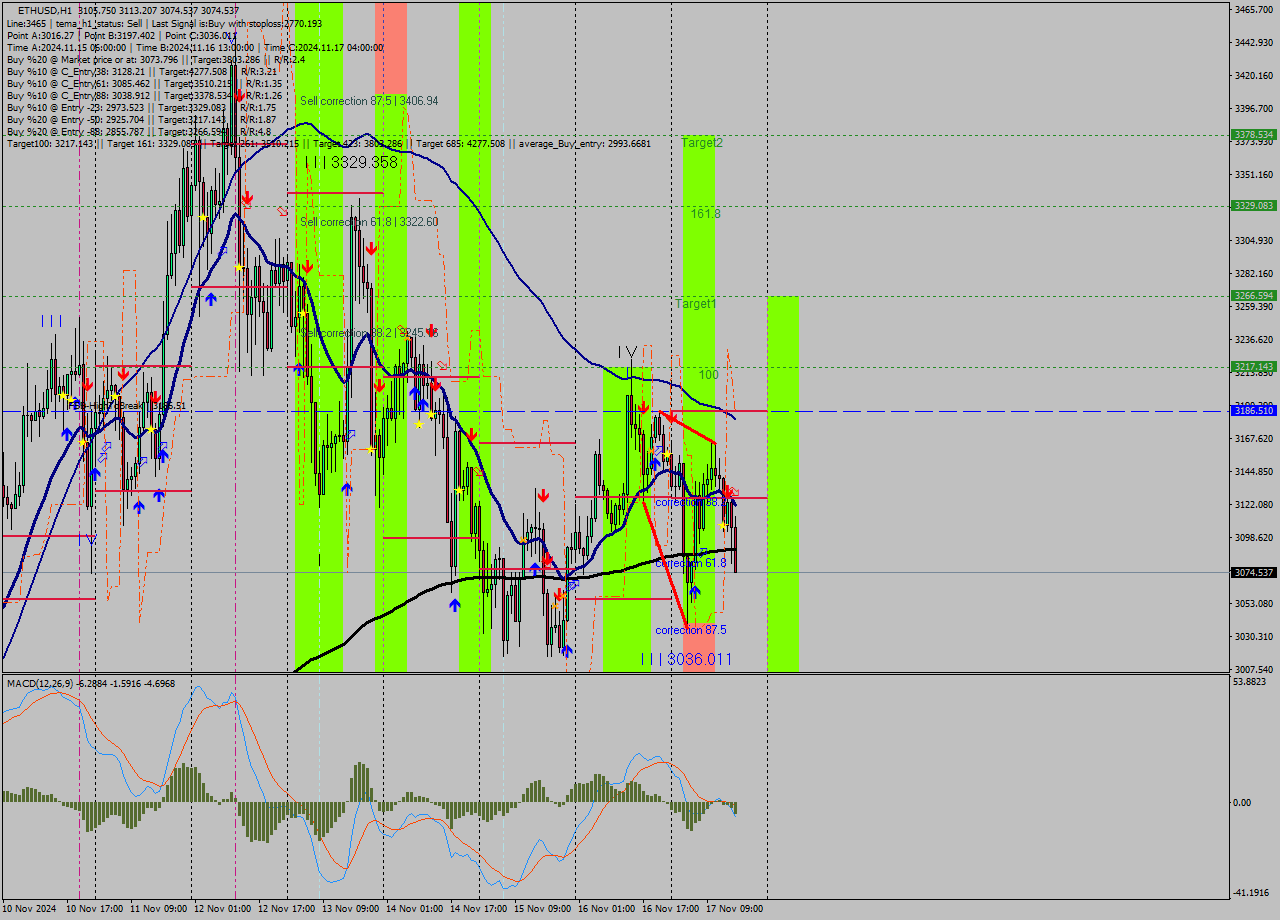Click the '14 Nov 01:00' date on time axis
Viewport: 1280px width, 920px height.
coord(415,909)
